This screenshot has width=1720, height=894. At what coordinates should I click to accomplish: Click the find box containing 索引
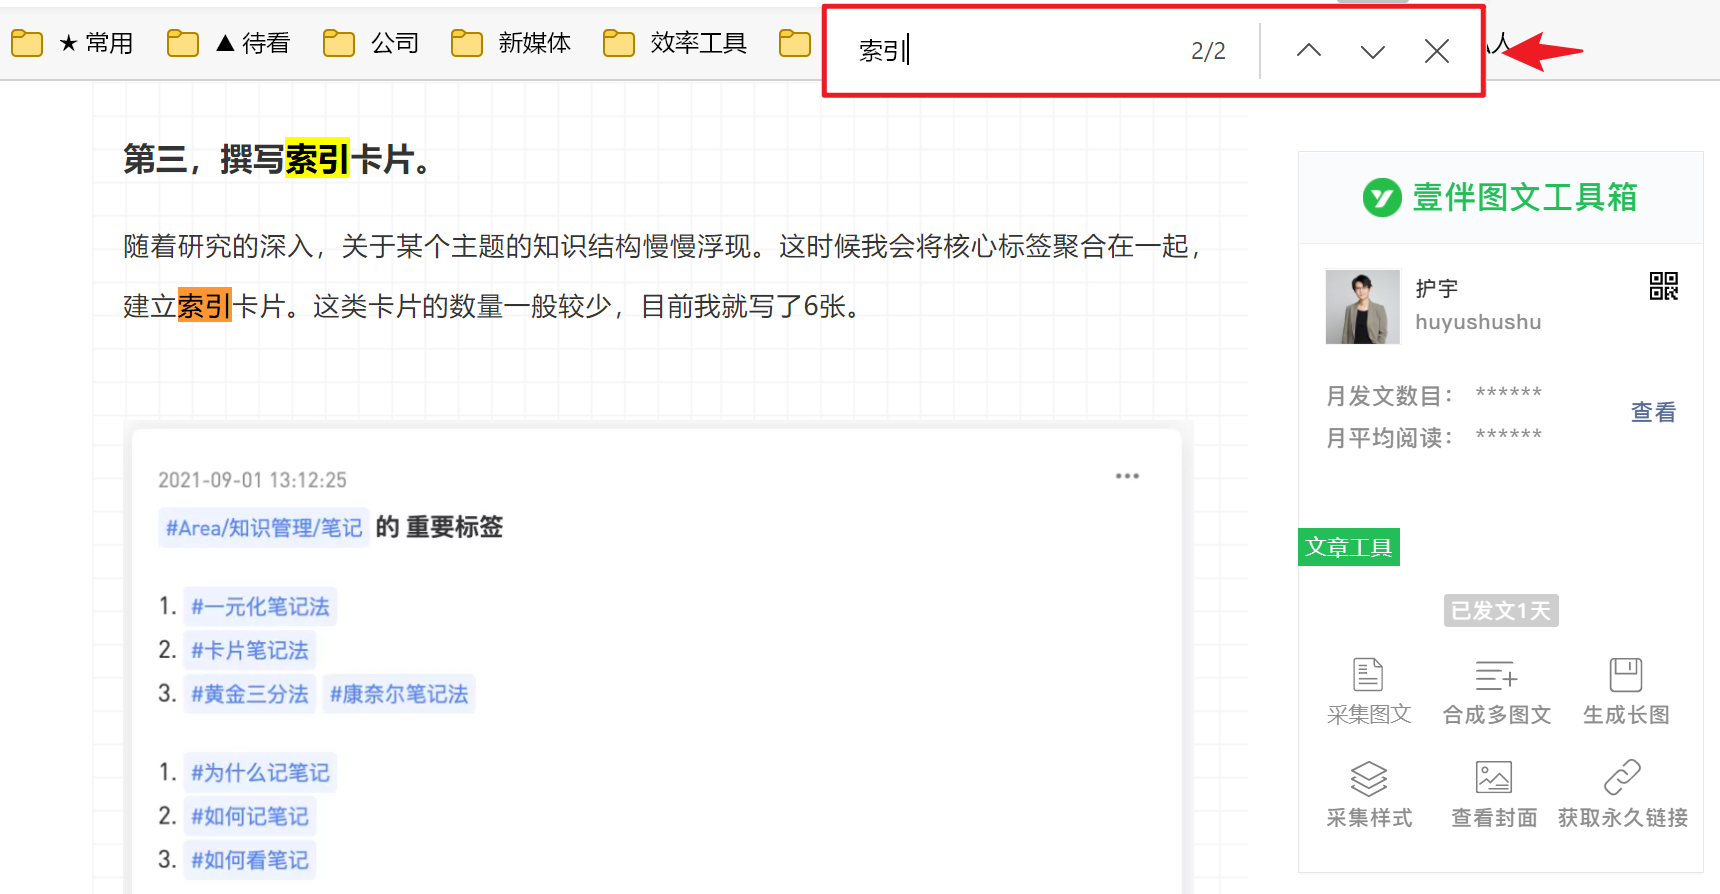click(x=1010, y=51)
